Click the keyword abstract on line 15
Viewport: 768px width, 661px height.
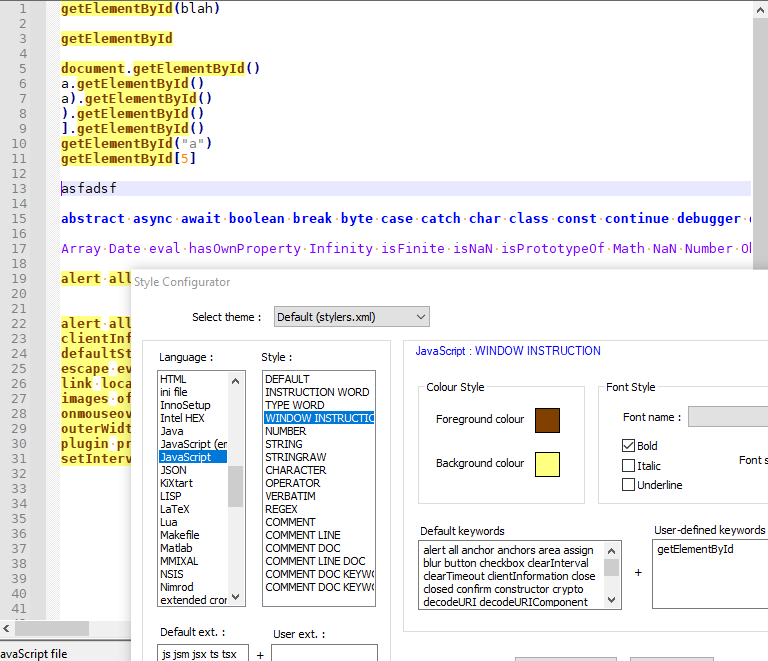[x=93, y=218]
